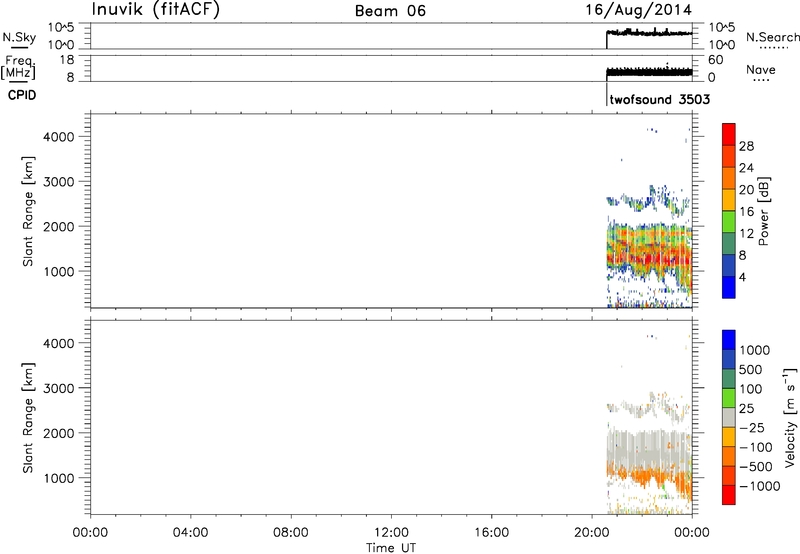Click the red top of power colorbar

[x=729, y=134]
